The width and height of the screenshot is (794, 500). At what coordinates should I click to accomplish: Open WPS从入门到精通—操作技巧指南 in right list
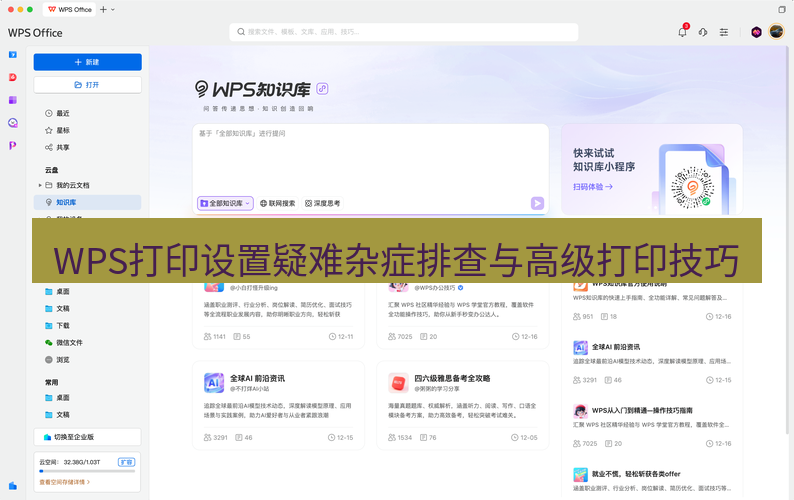[642, 410]
